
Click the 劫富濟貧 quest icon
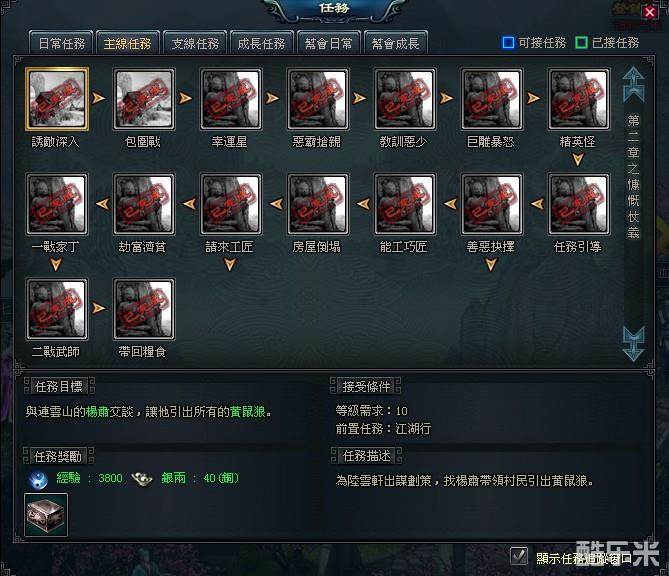[144, 204]
